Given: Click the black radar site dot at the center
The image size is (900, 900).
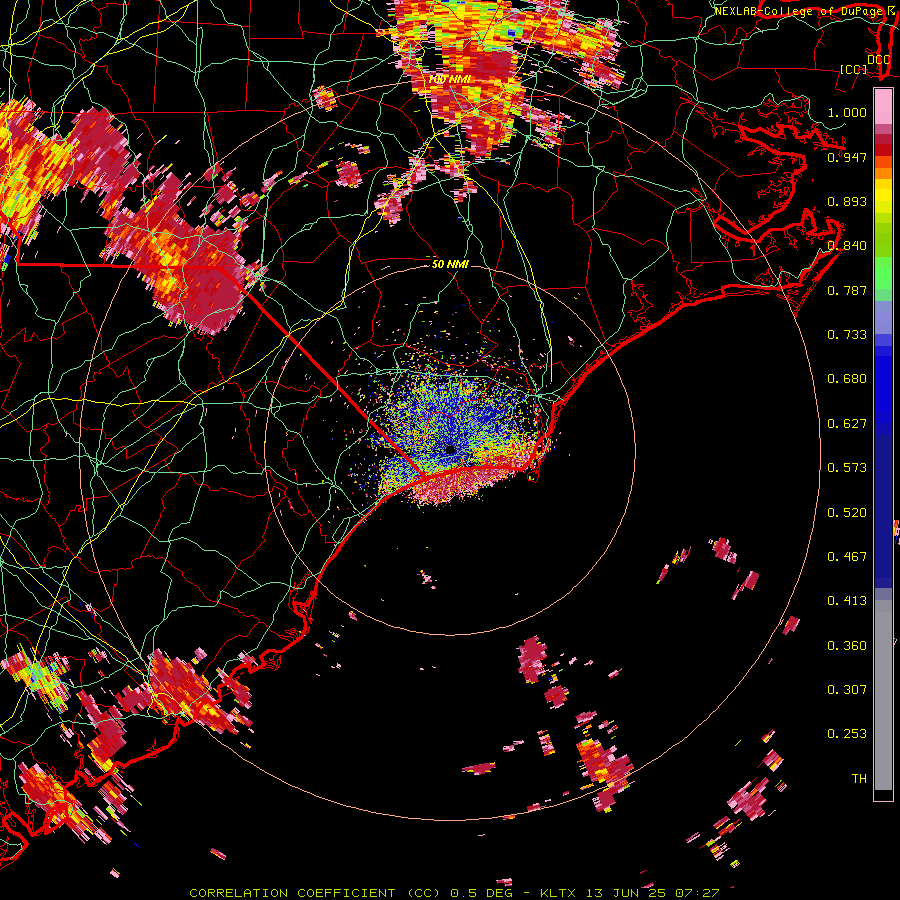Looking at the screenshot, I should (x=451, y=451).
